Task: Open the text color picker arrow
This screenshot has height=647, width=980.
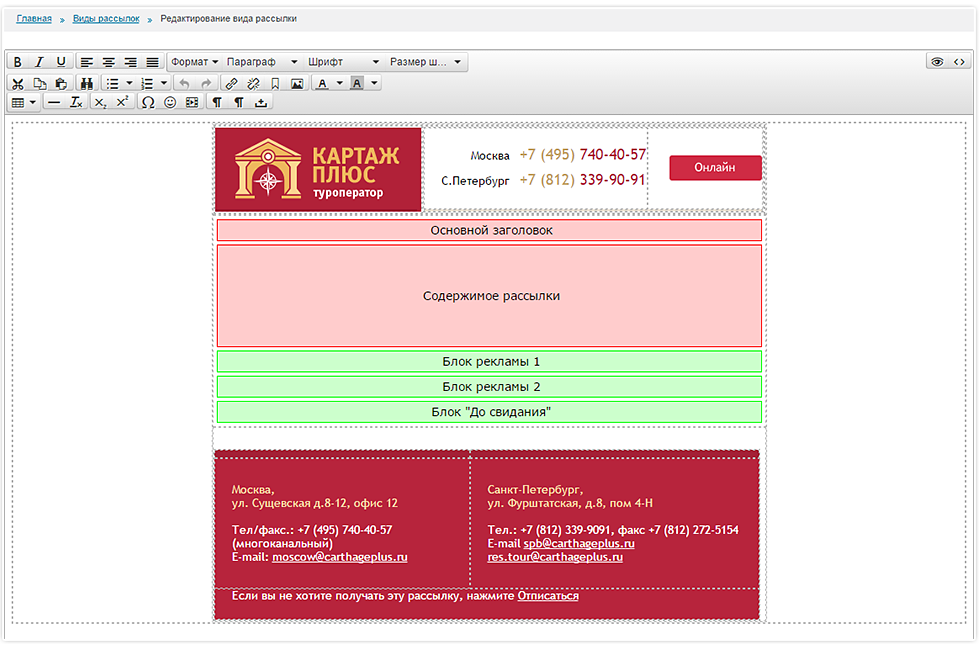Action: coord(339,84)
